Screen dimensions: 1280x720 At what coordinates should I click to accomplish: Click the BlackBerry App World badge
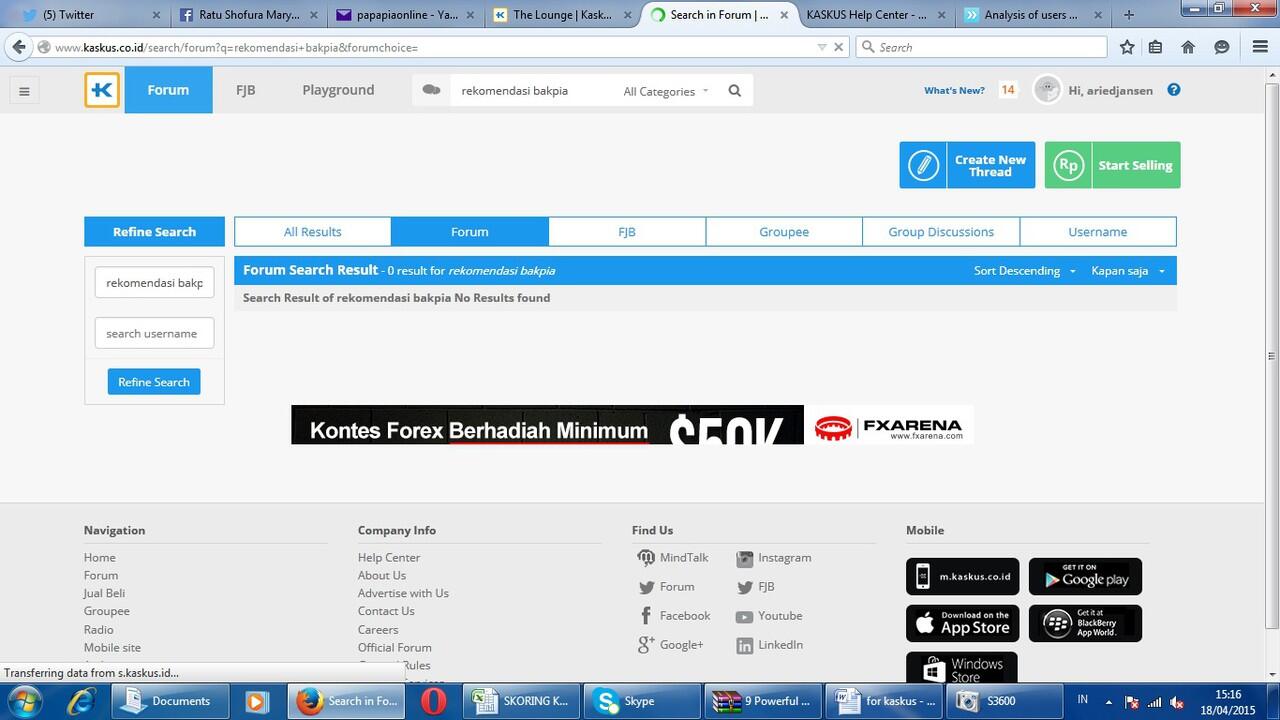pos(1085,624)
